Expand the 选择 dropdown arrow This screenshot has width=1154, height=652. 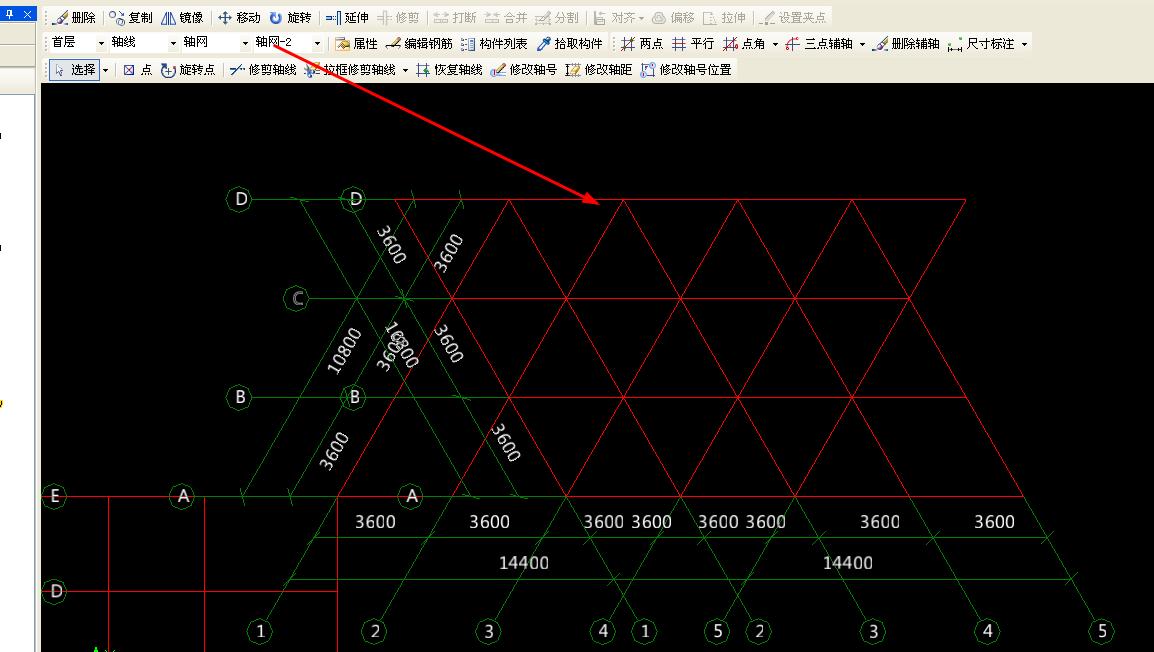pos(105,70)
